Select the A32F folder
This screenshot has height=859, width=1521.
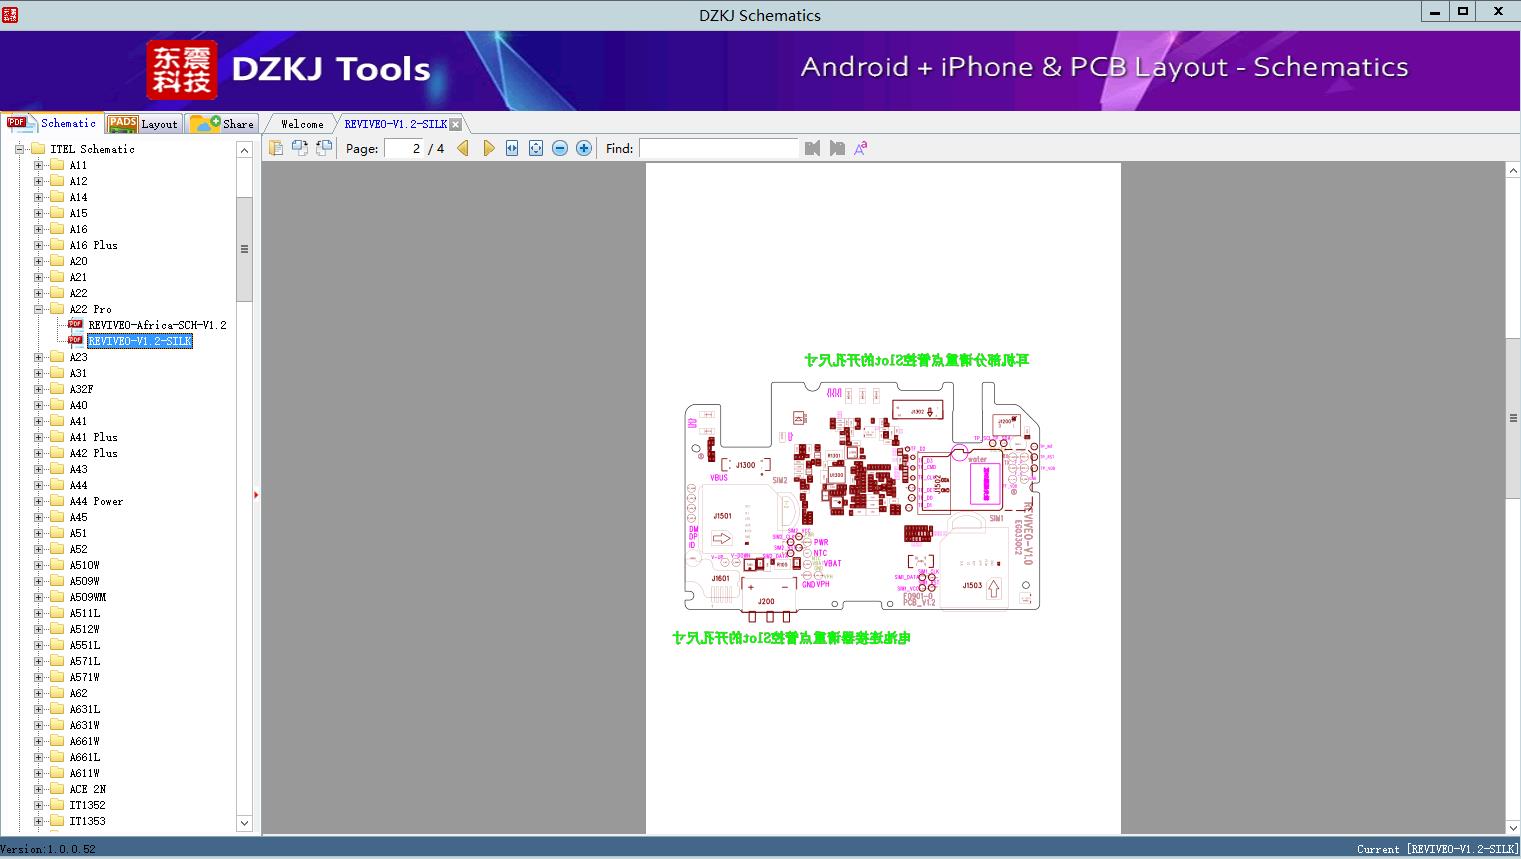(81, 389)
